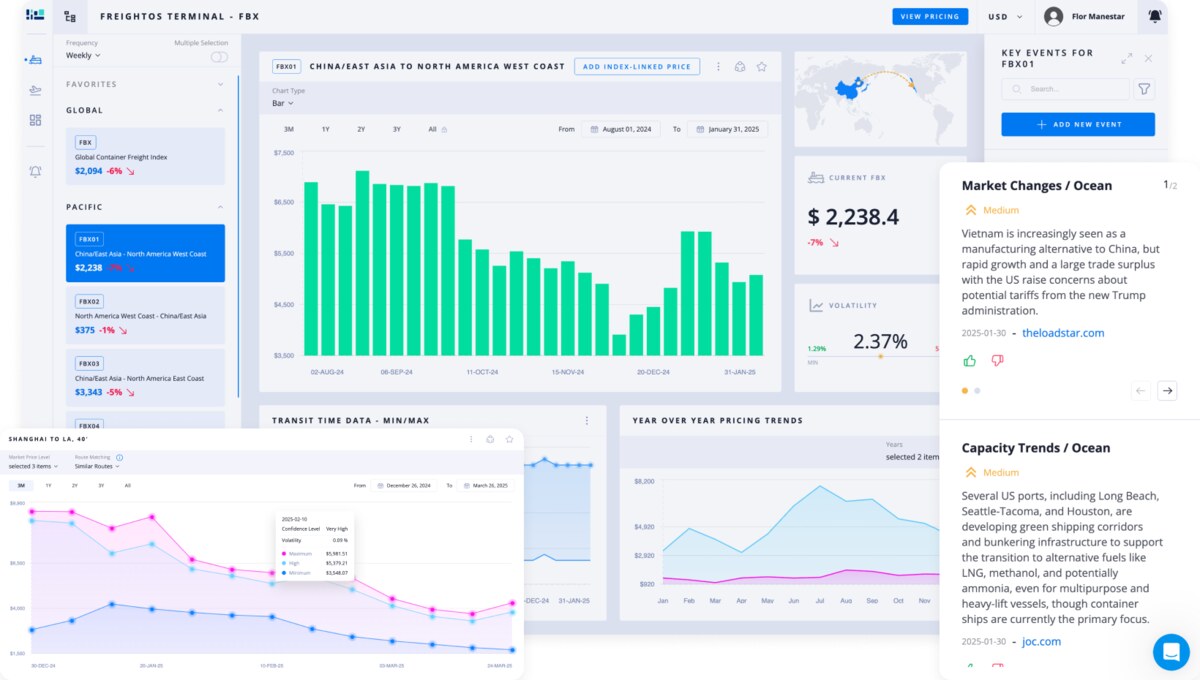
Task: Favorite Shanghai to LA with the star icon
Action: pos(509,439)
